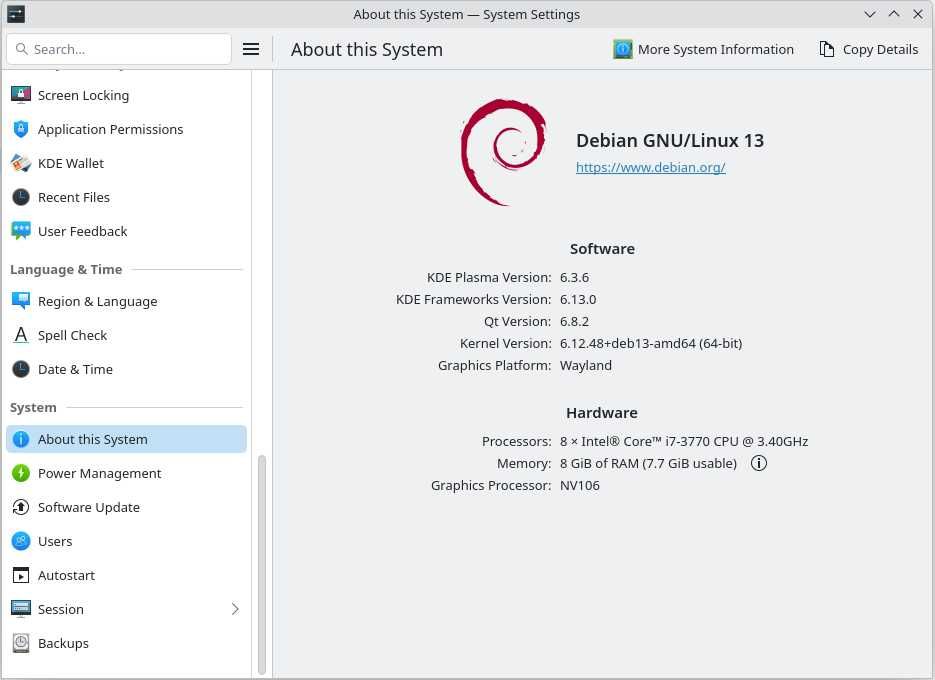Open Power Management settings

tap(126, 473)
